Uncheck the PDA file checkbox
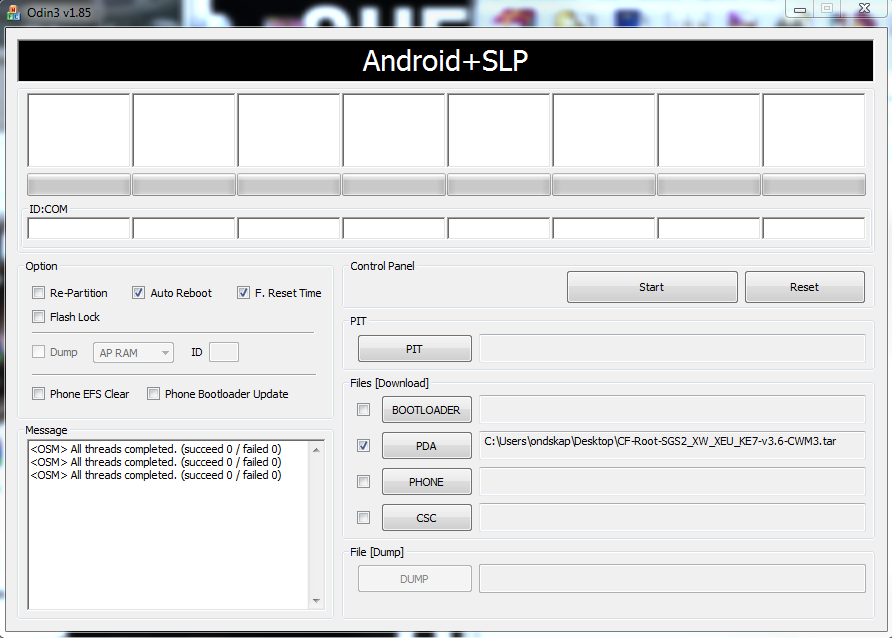The height and width of the screenshot is (644, 892). 364,445
